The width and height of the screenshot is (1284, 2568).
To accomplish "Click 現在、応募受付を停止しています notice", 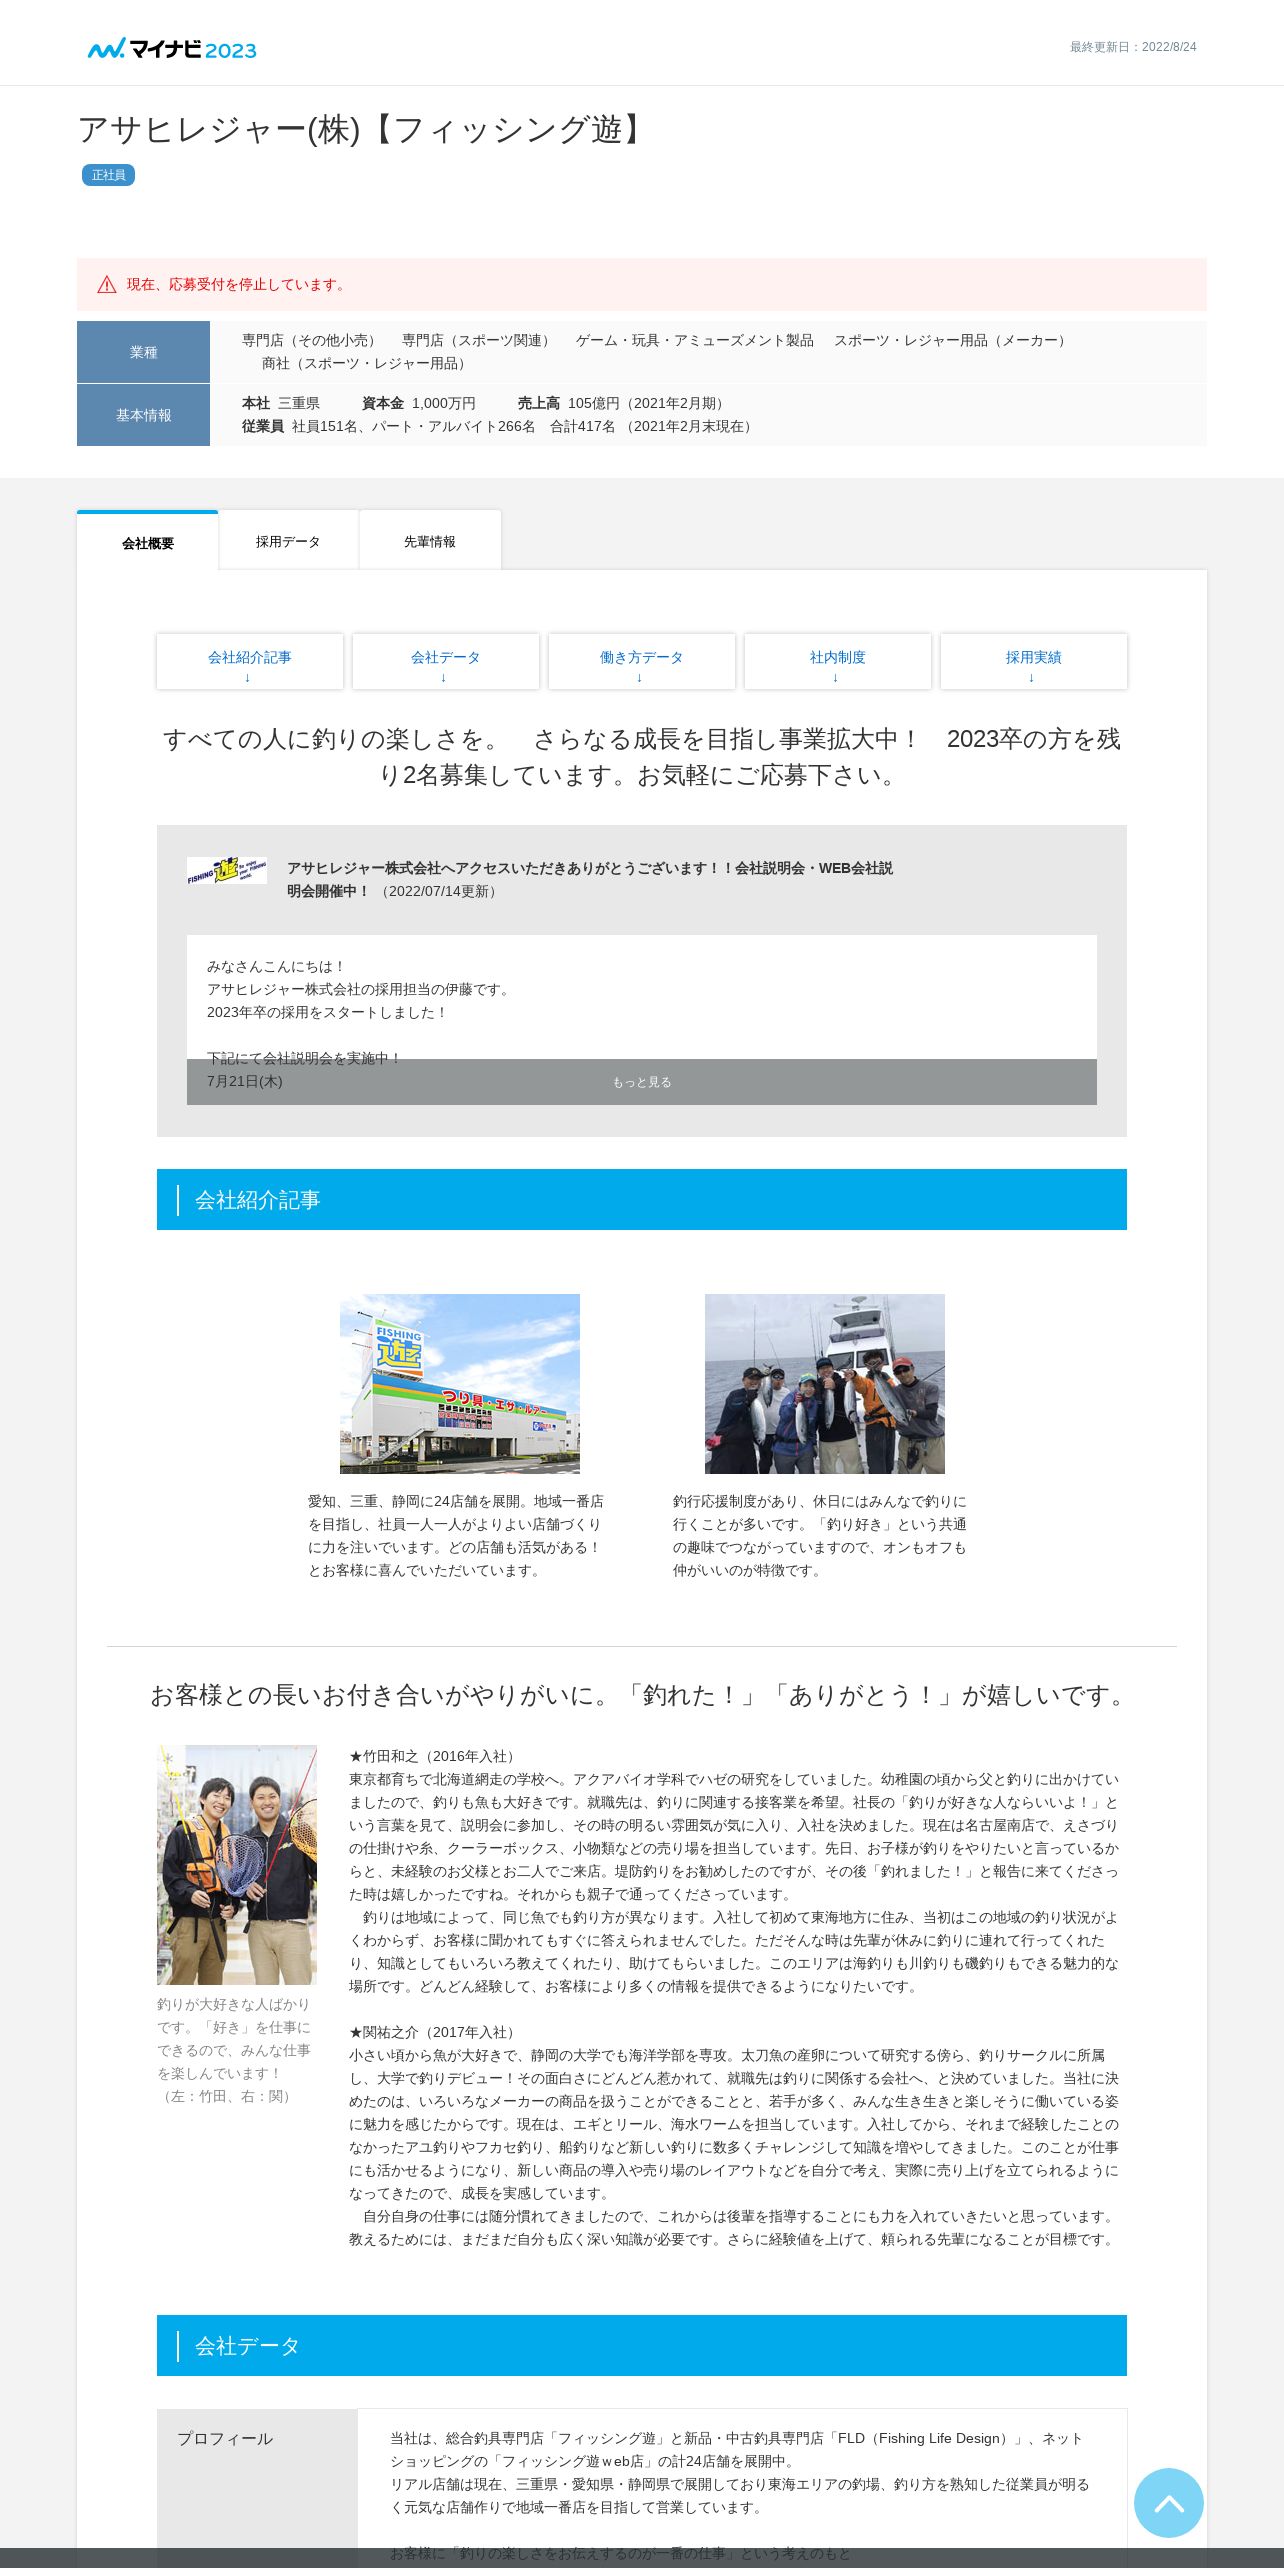I will tap(238, 285).
